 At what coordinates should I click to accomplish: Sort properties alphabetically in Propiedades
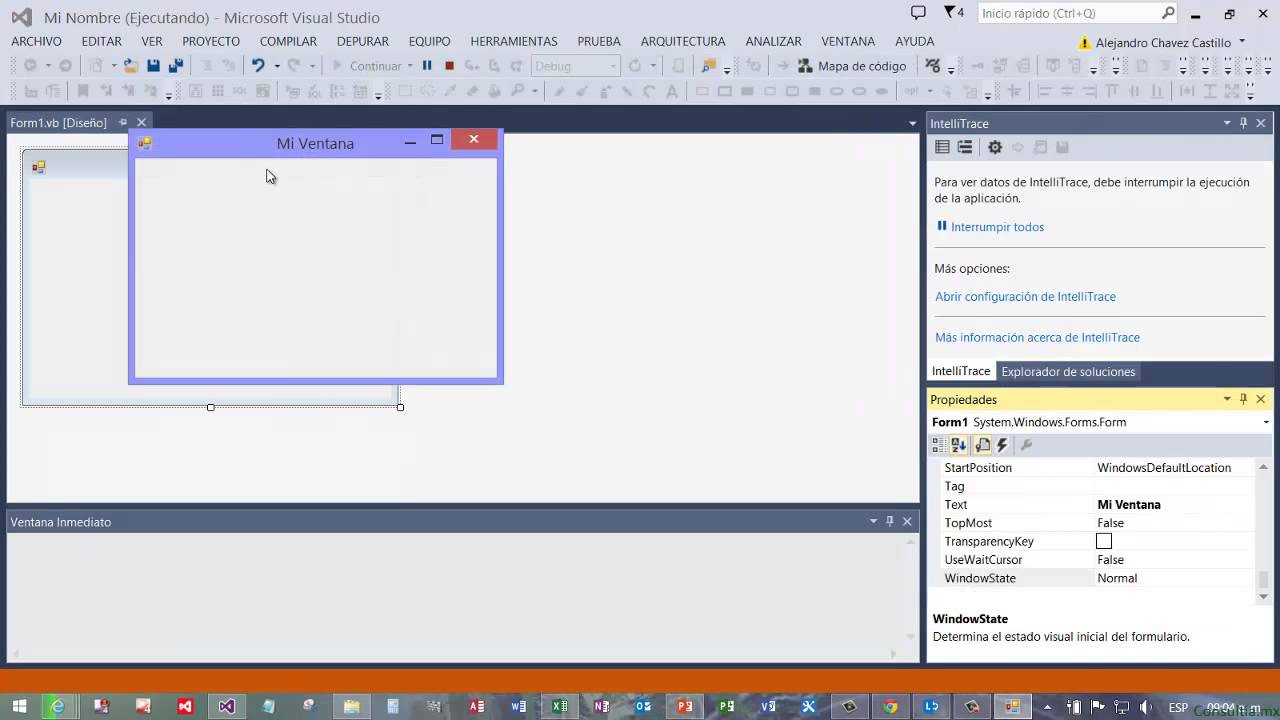(x=959, y=445)
